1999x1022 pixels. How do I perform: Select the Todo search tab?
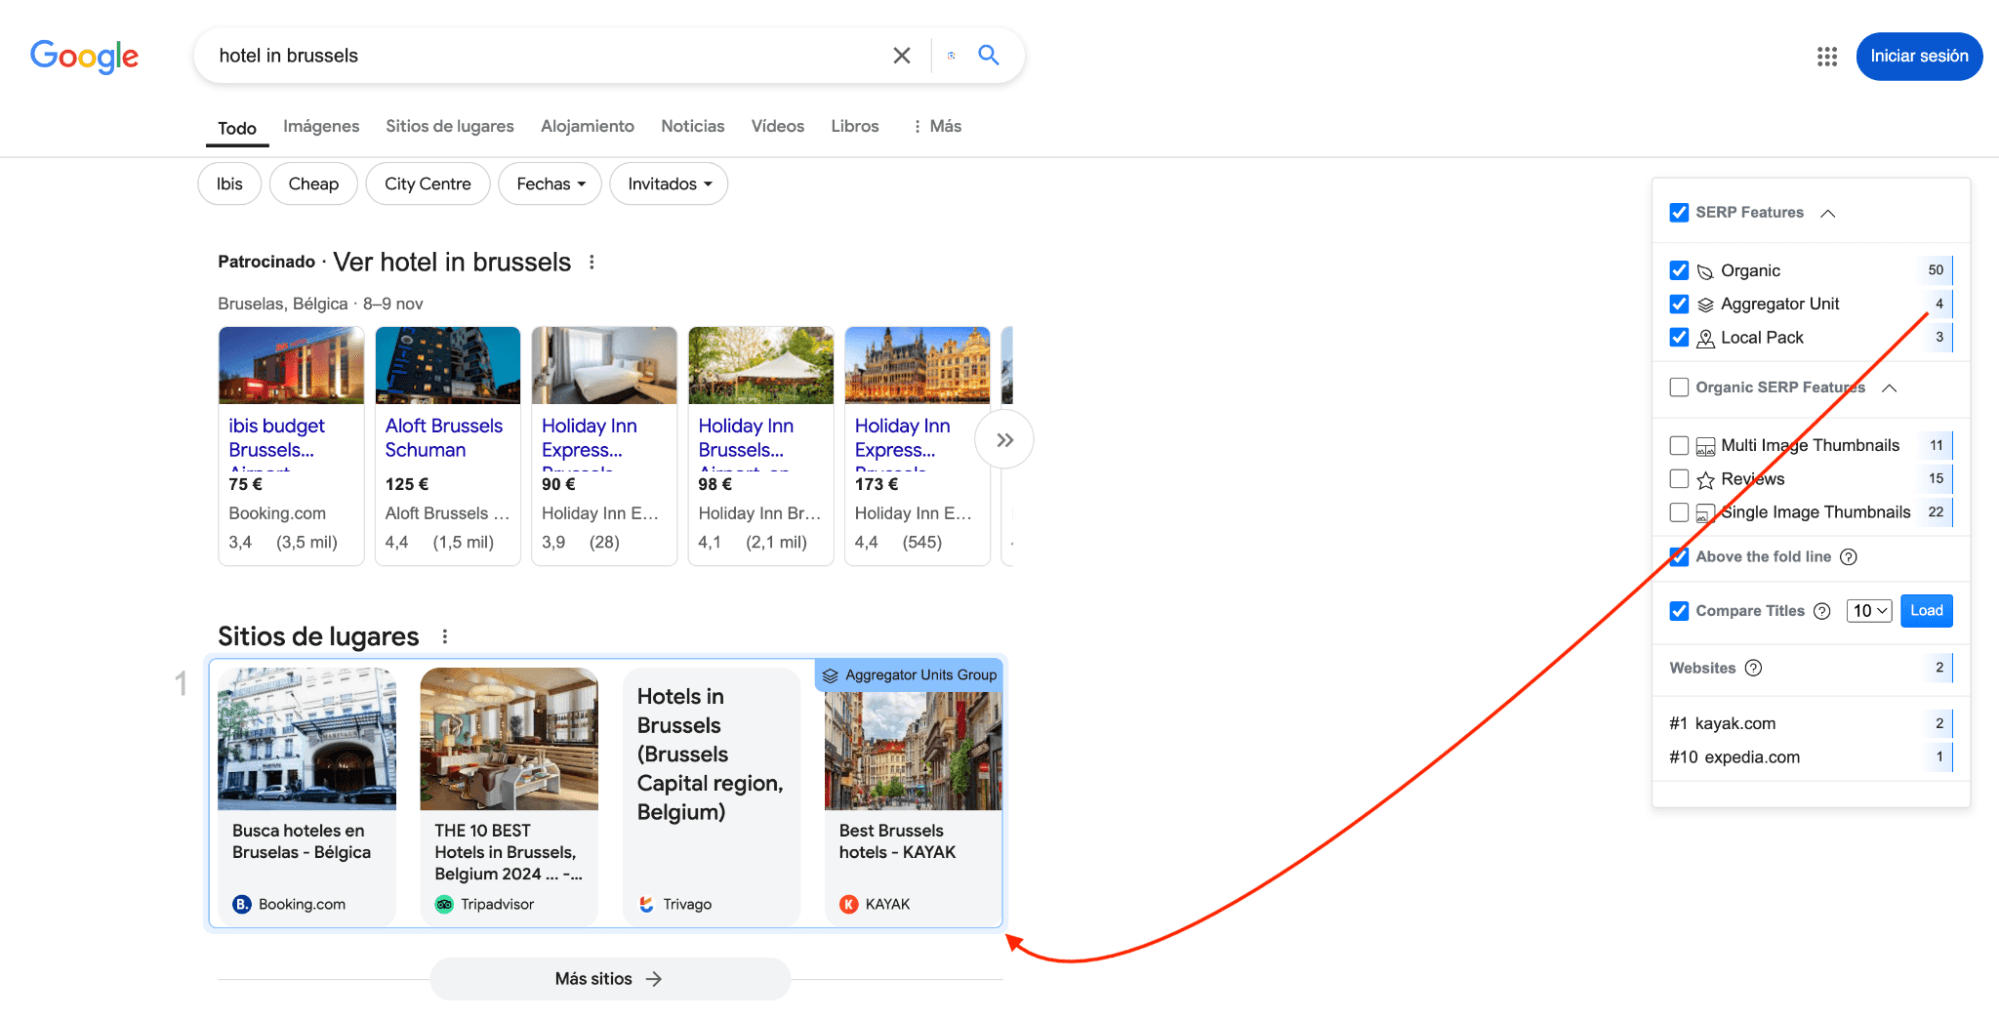point(237,128)
